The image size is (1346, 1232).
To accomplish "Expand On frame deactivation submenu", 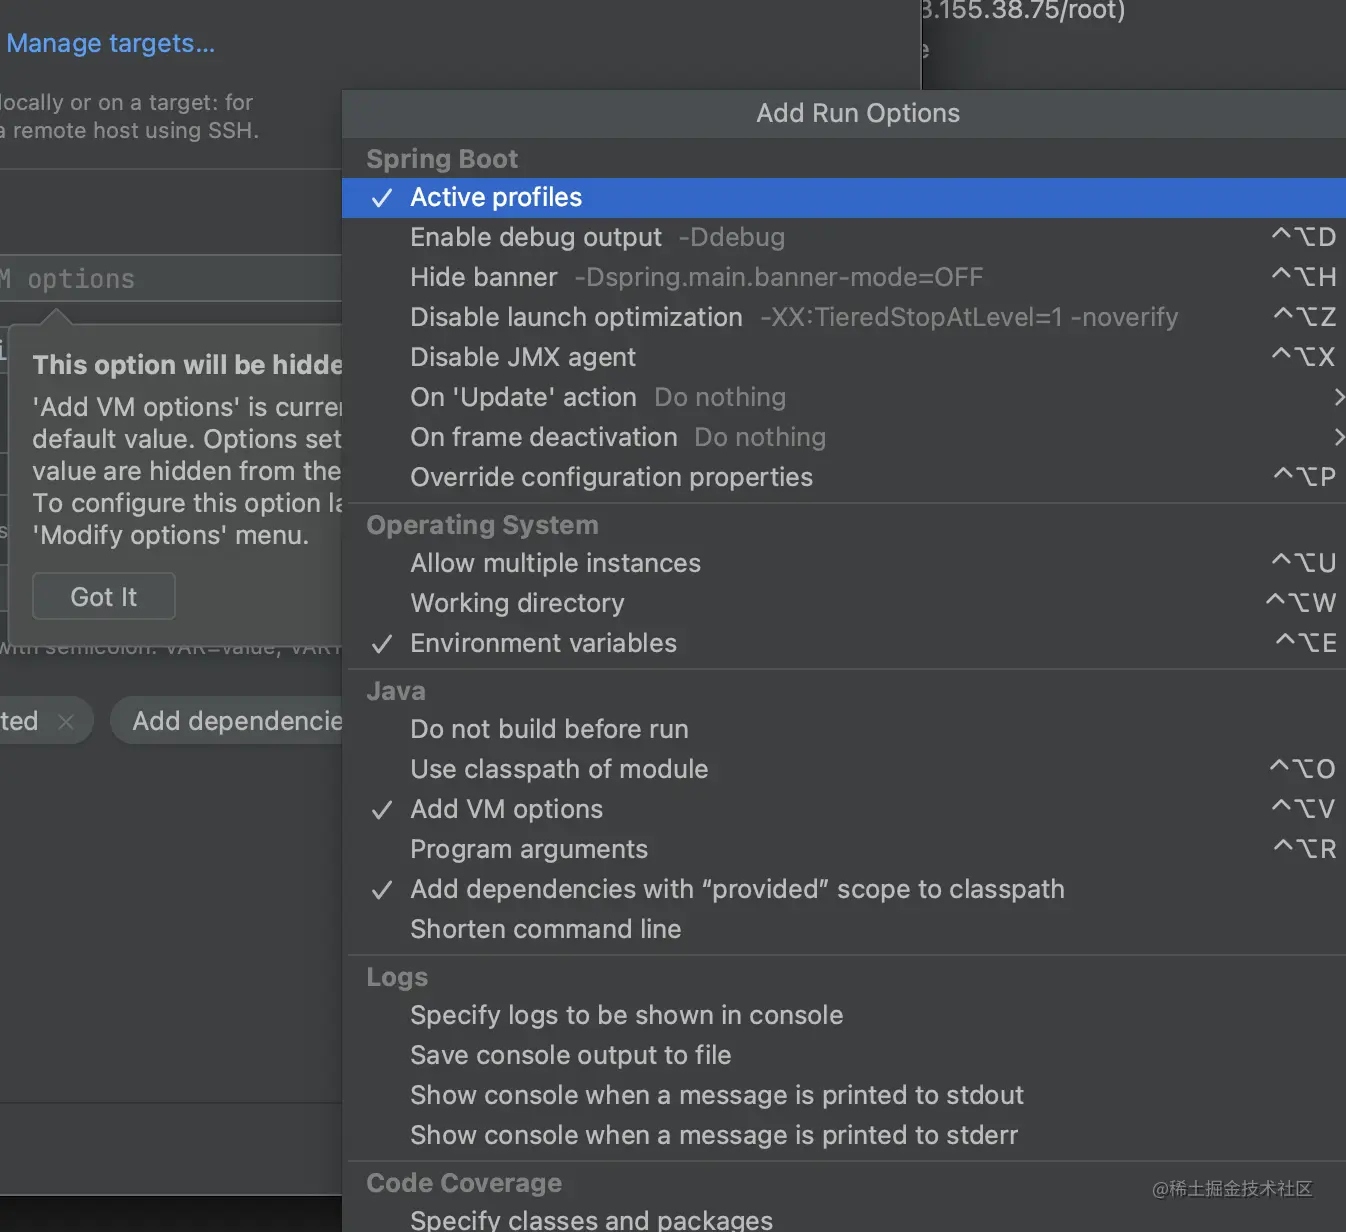I will pyautogui.click(x=844, y=438).
